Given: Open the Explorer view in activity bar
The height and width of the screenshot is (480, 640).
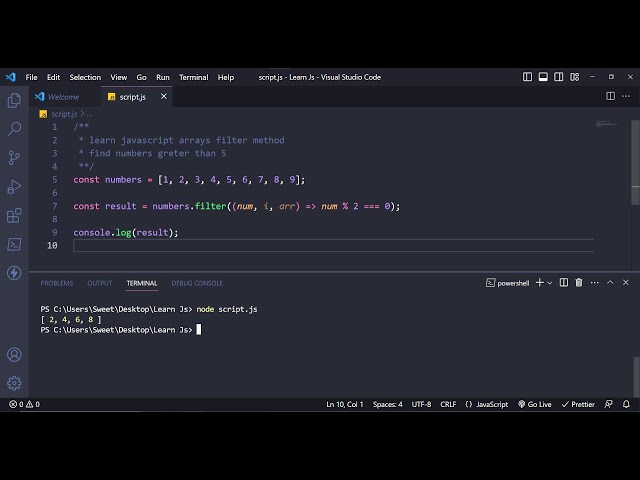Looking at the screenshot, I should tap(14, 100).
